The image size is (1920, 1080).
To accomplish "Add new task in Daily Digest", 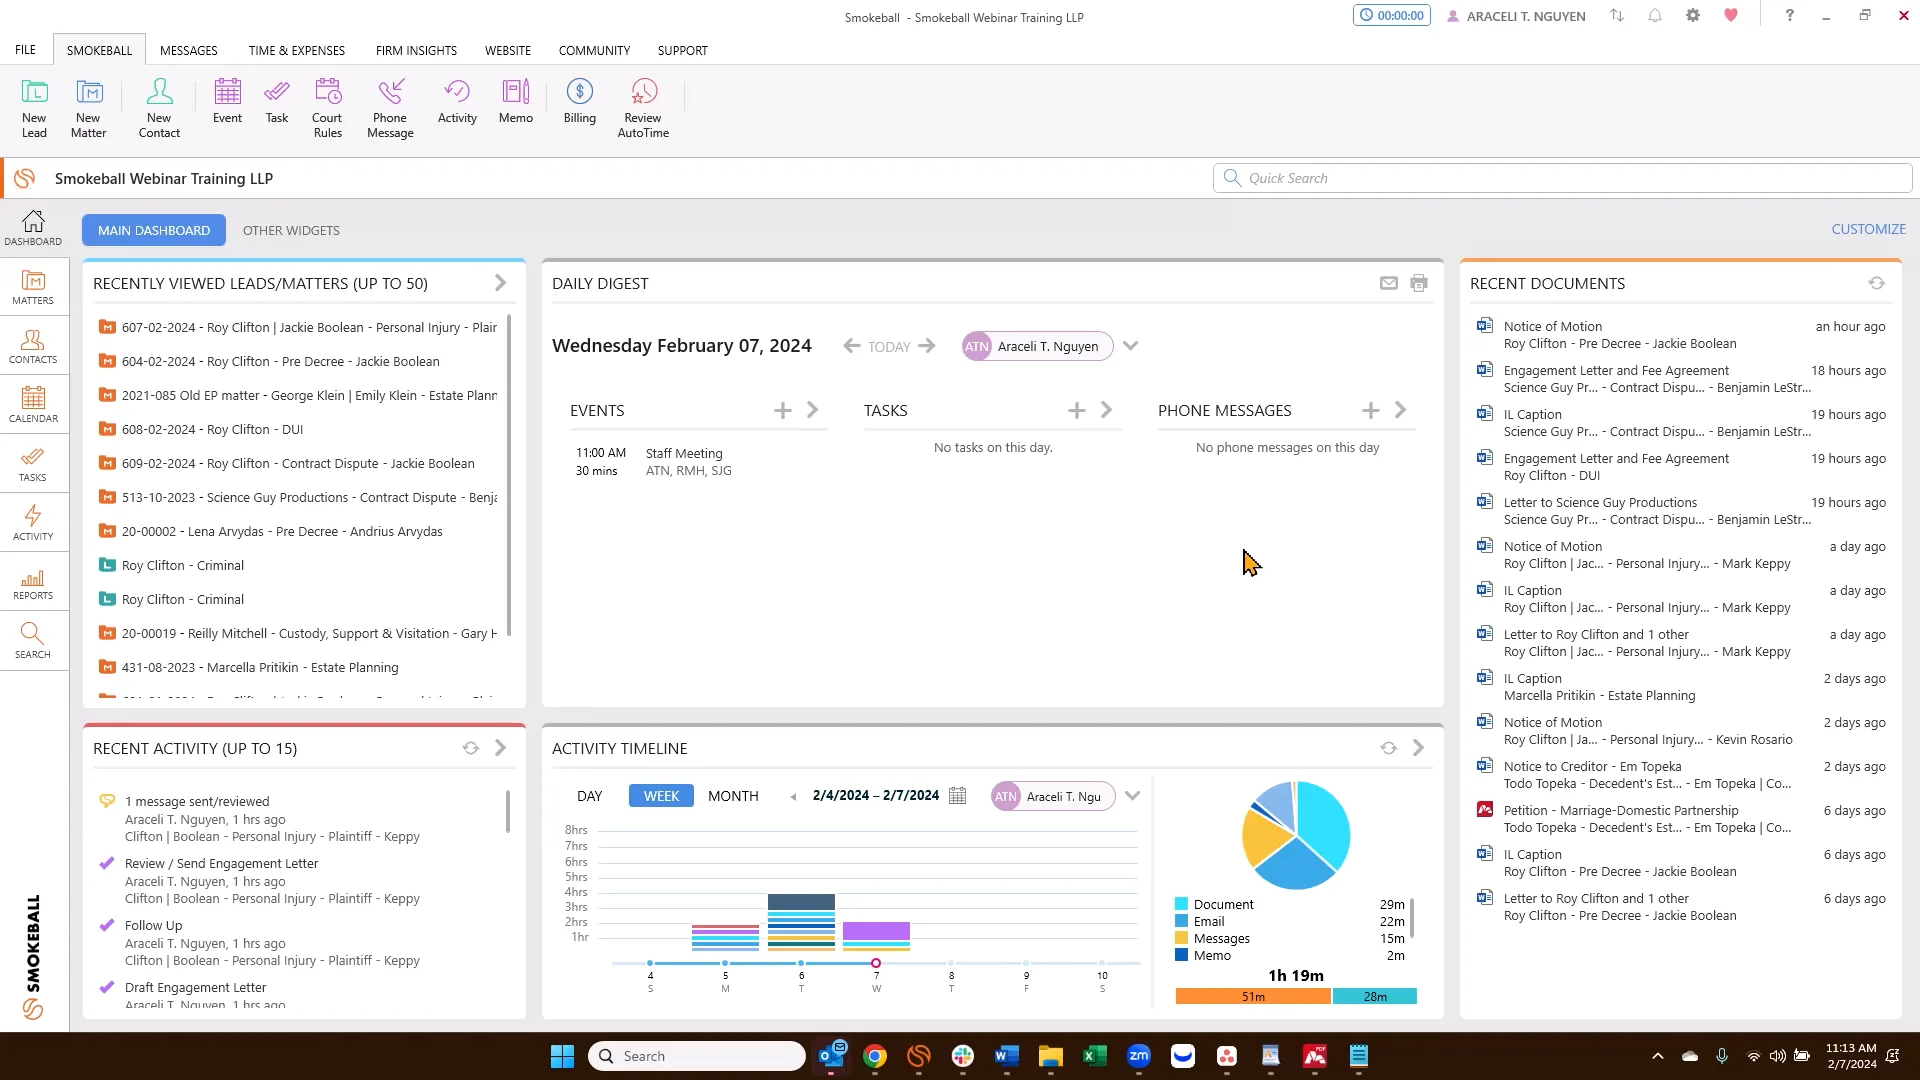I will pos(1076,410).
